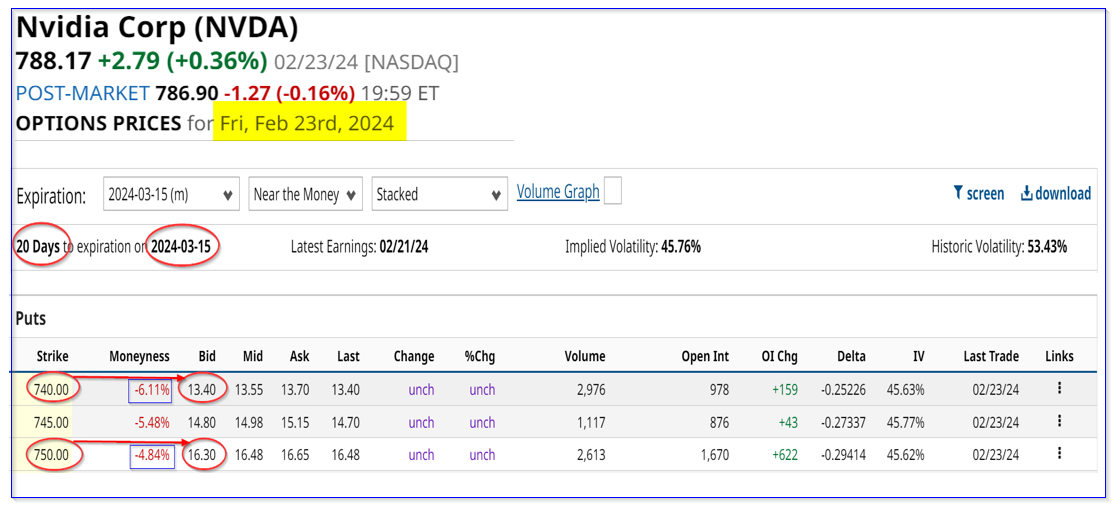Toggle the Volume Graph checkbox
This screenshot has height=507, width=1114.
click(613, 191)
